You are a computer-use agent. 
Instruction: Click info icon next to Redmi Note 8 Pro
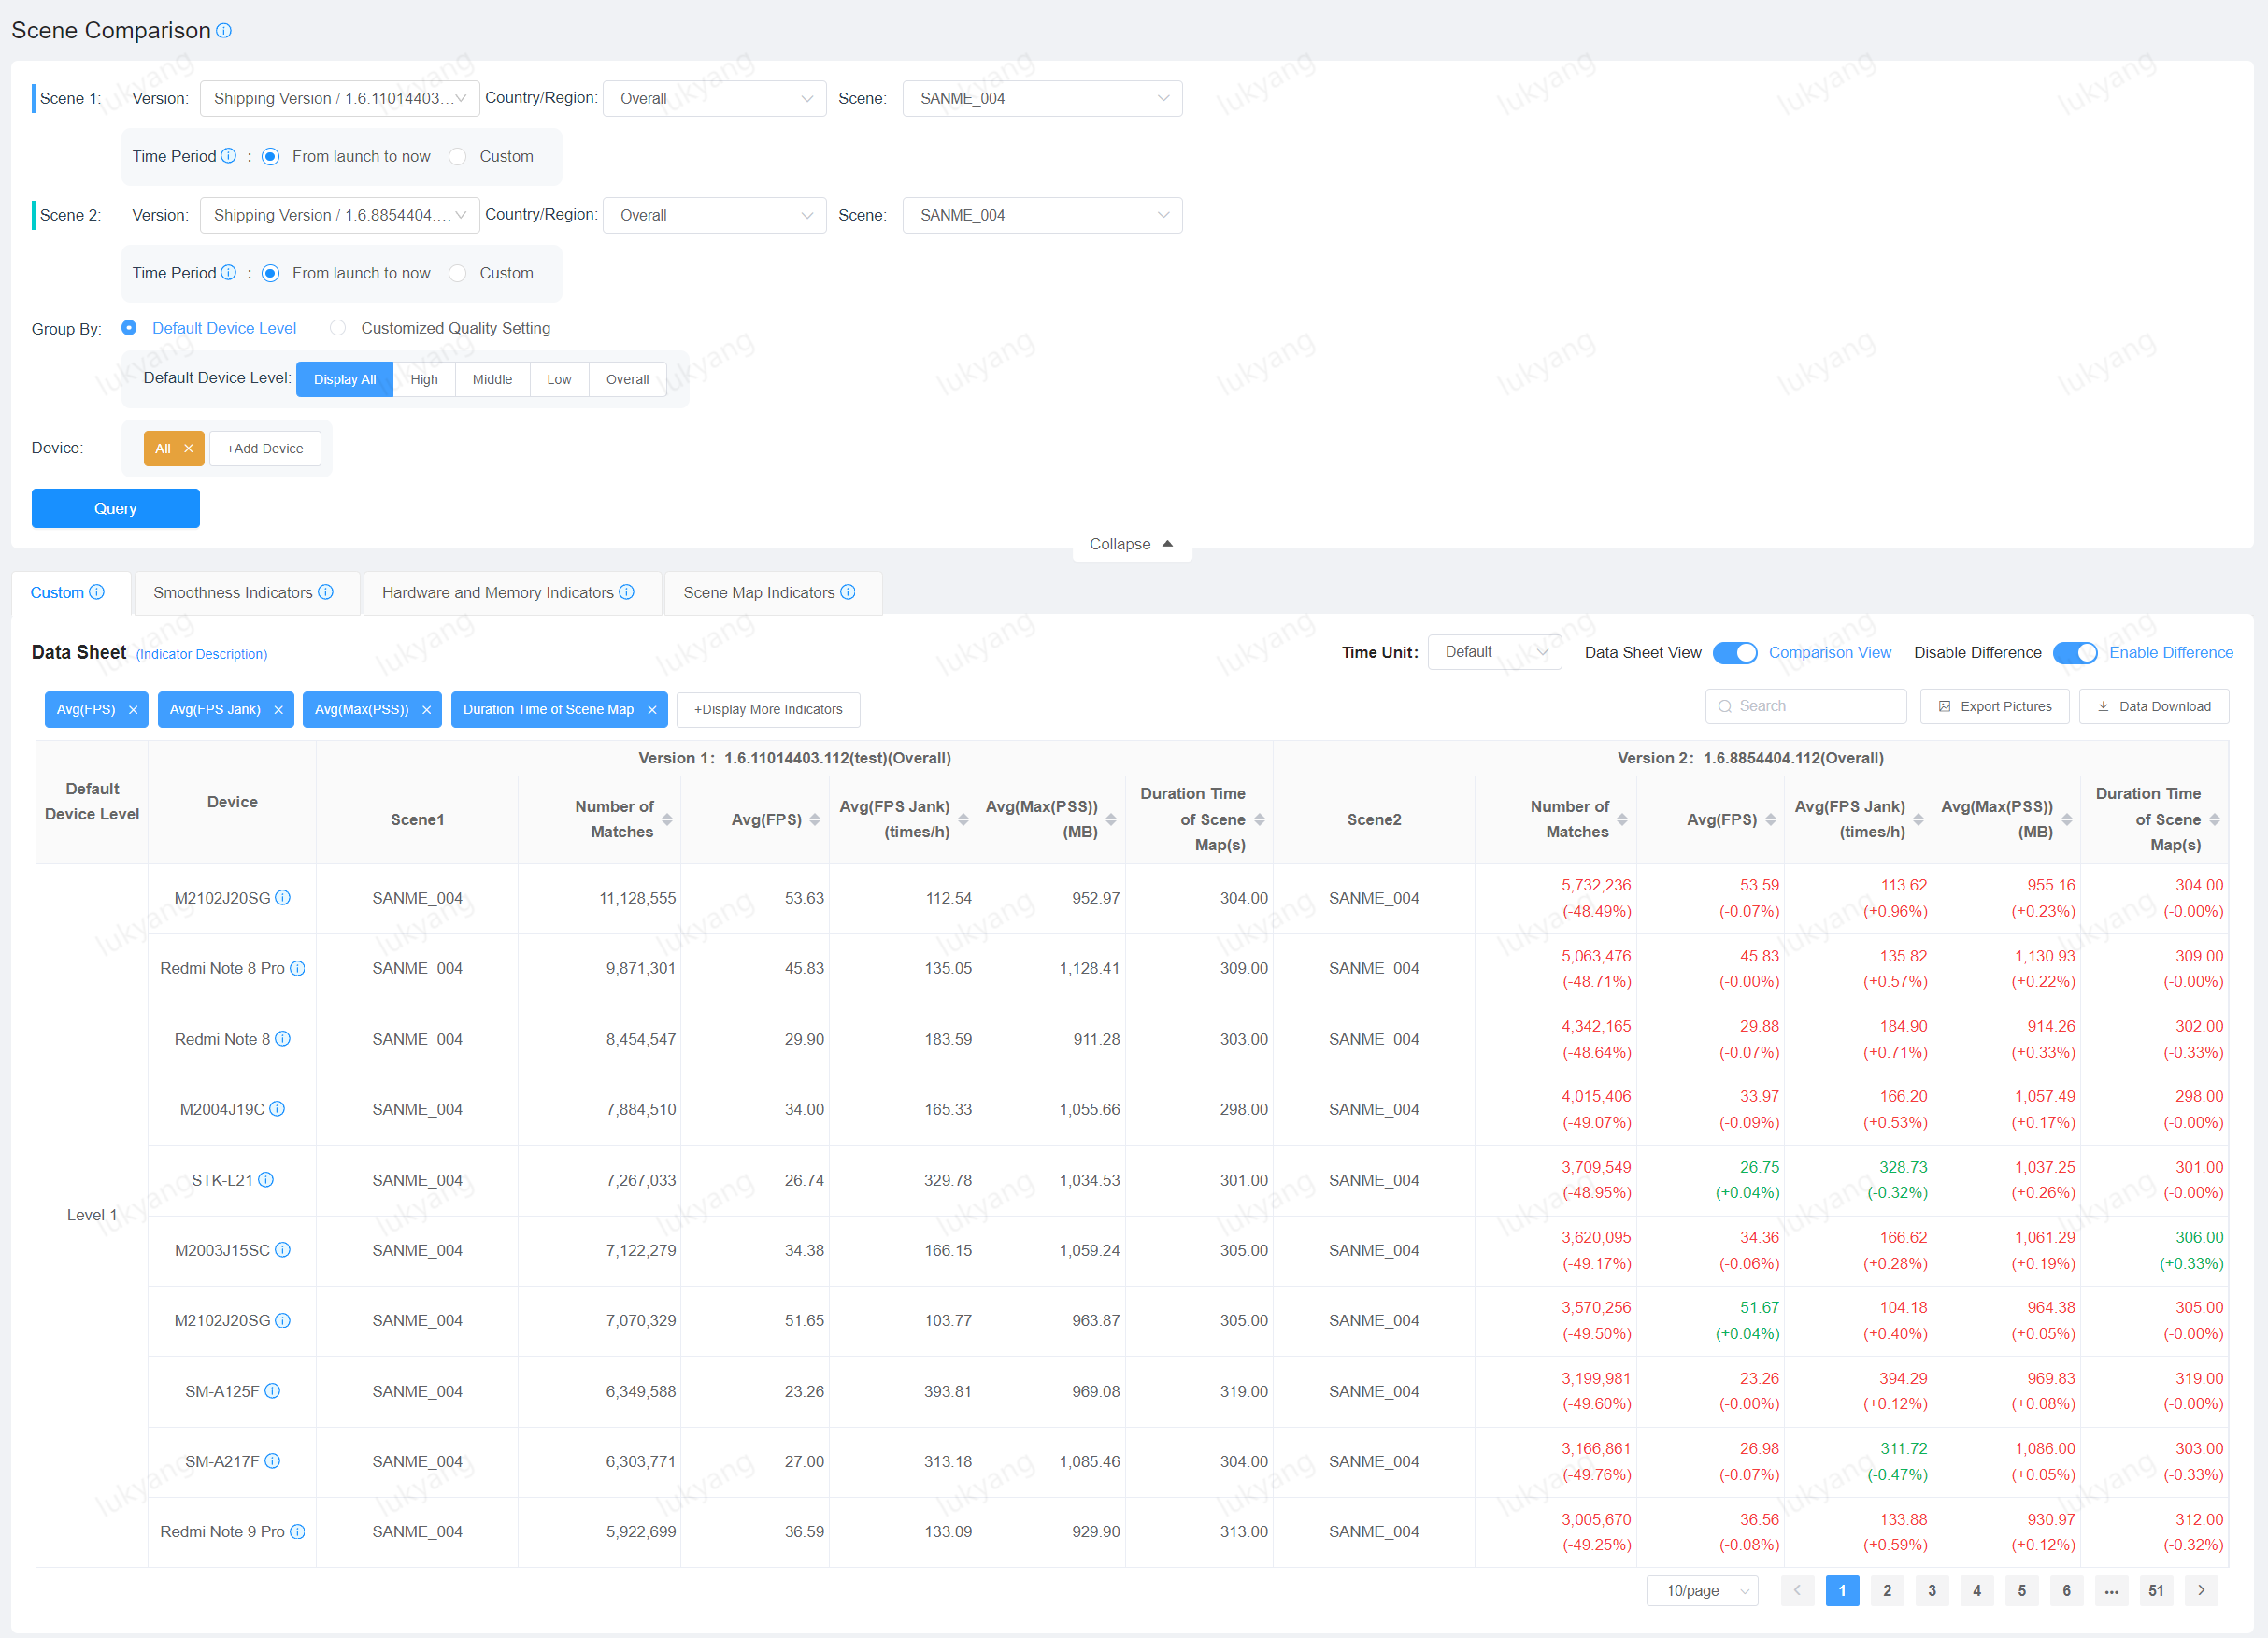pos(297,968)
